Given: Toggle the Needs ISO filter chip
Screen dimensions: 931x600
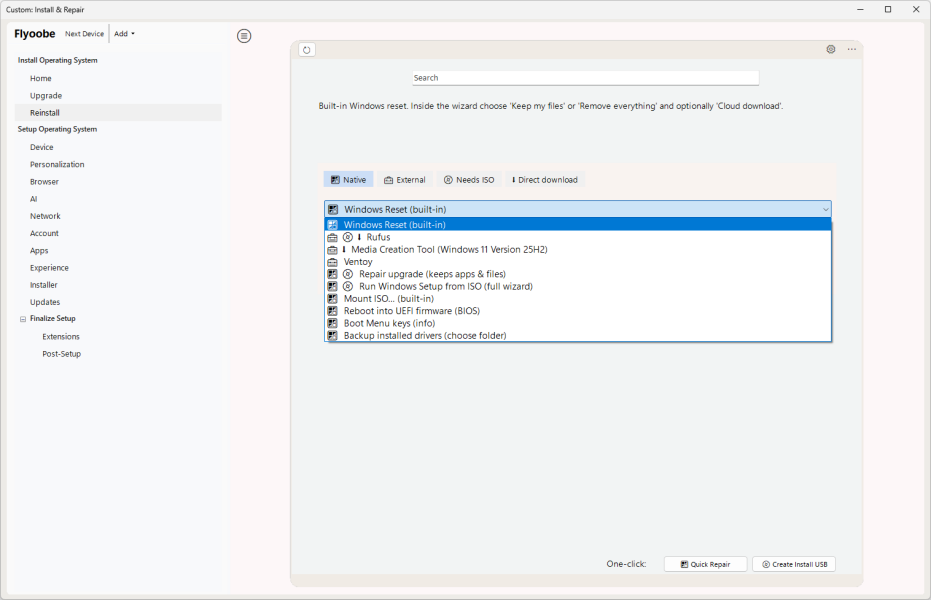Looking at the screenshot, I should (468, 180).
